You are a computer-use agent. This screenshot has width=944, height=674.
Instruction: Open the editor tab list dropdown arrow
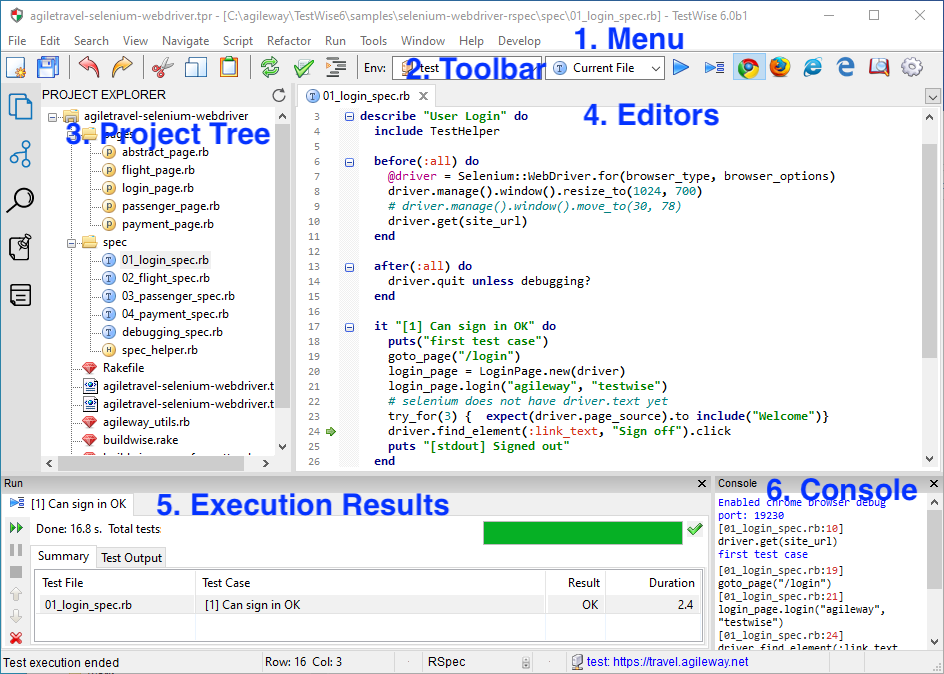932,96
